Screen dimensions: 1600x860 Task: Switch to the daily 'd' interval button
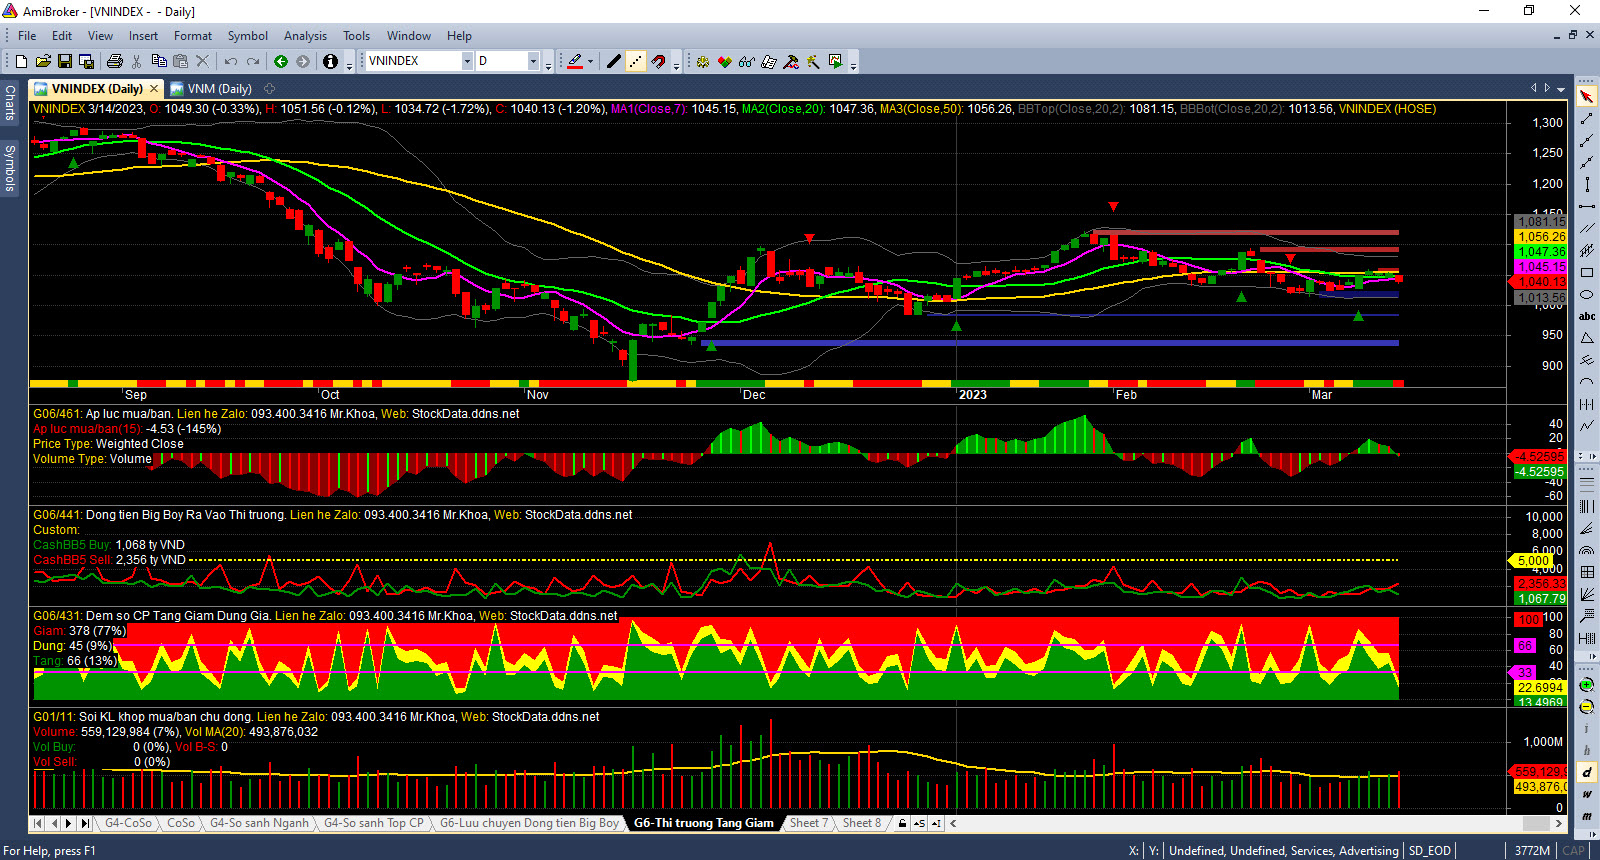click(1587, 772)
